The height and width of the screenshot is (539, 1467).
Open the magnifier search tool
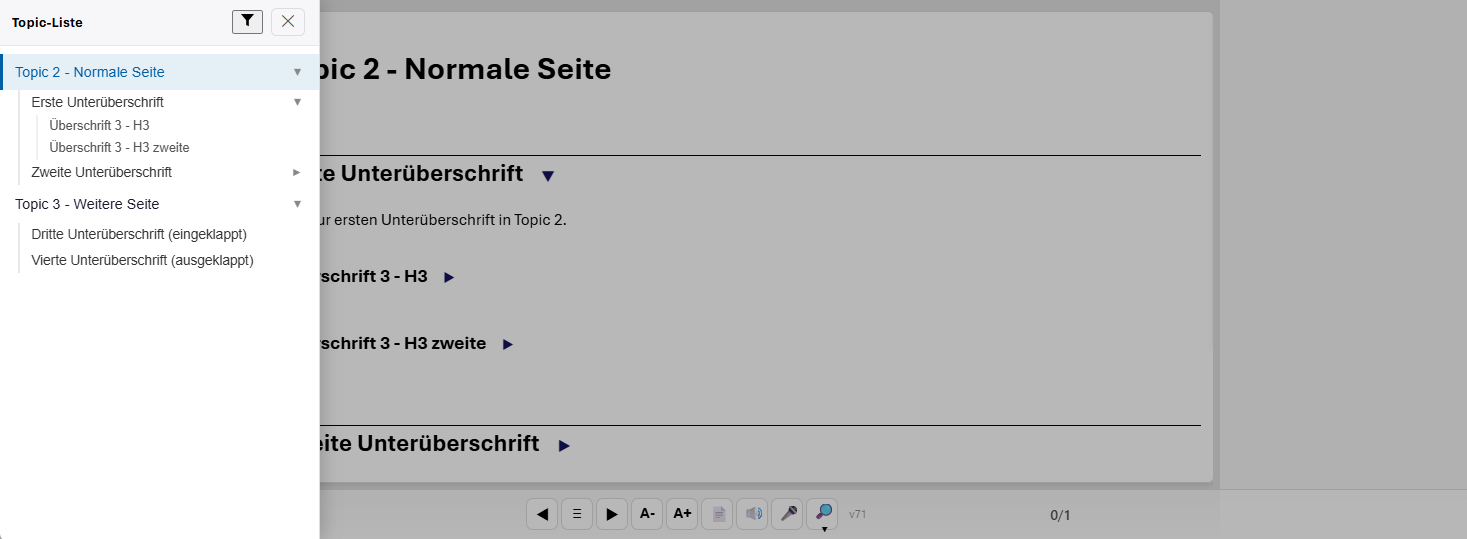823,513
